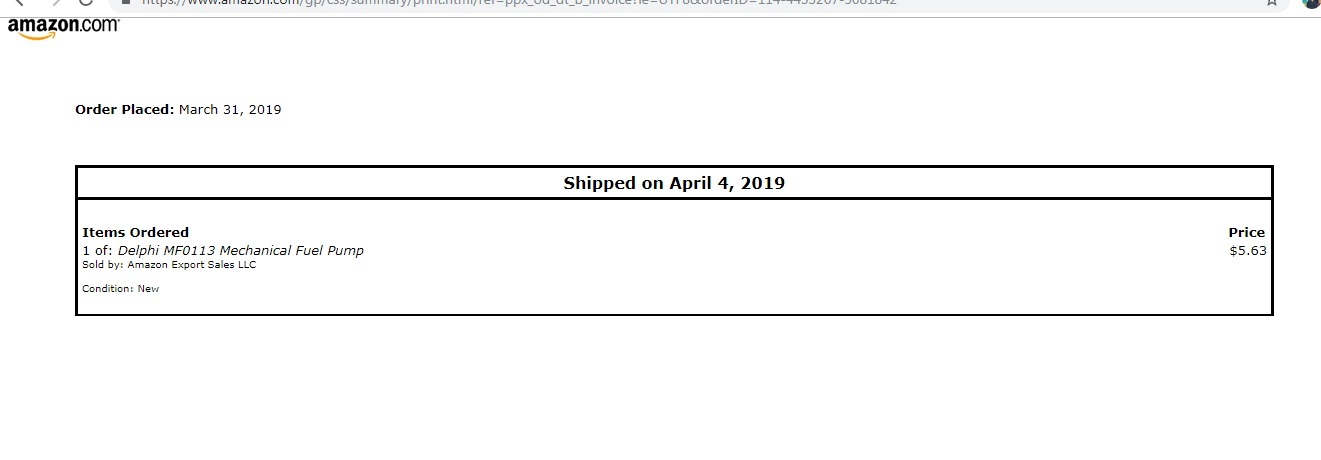Click the "1 of:" quantity text
This screenshot has height=460, width=1321.
tap(98, 250)
